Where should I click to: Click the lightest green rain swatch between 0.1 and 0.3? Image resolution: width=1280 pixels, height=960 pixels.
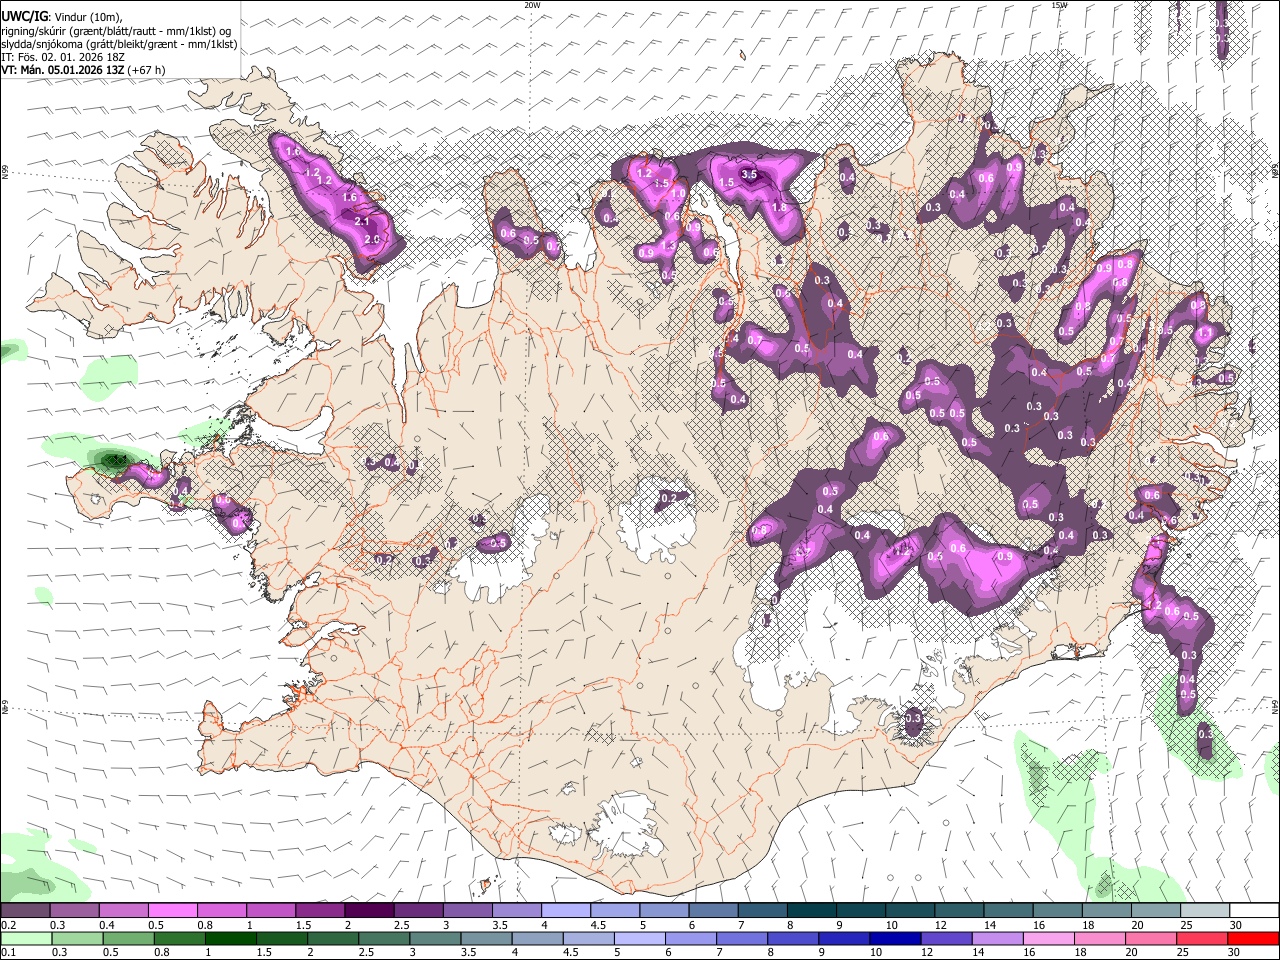point(26,938)
